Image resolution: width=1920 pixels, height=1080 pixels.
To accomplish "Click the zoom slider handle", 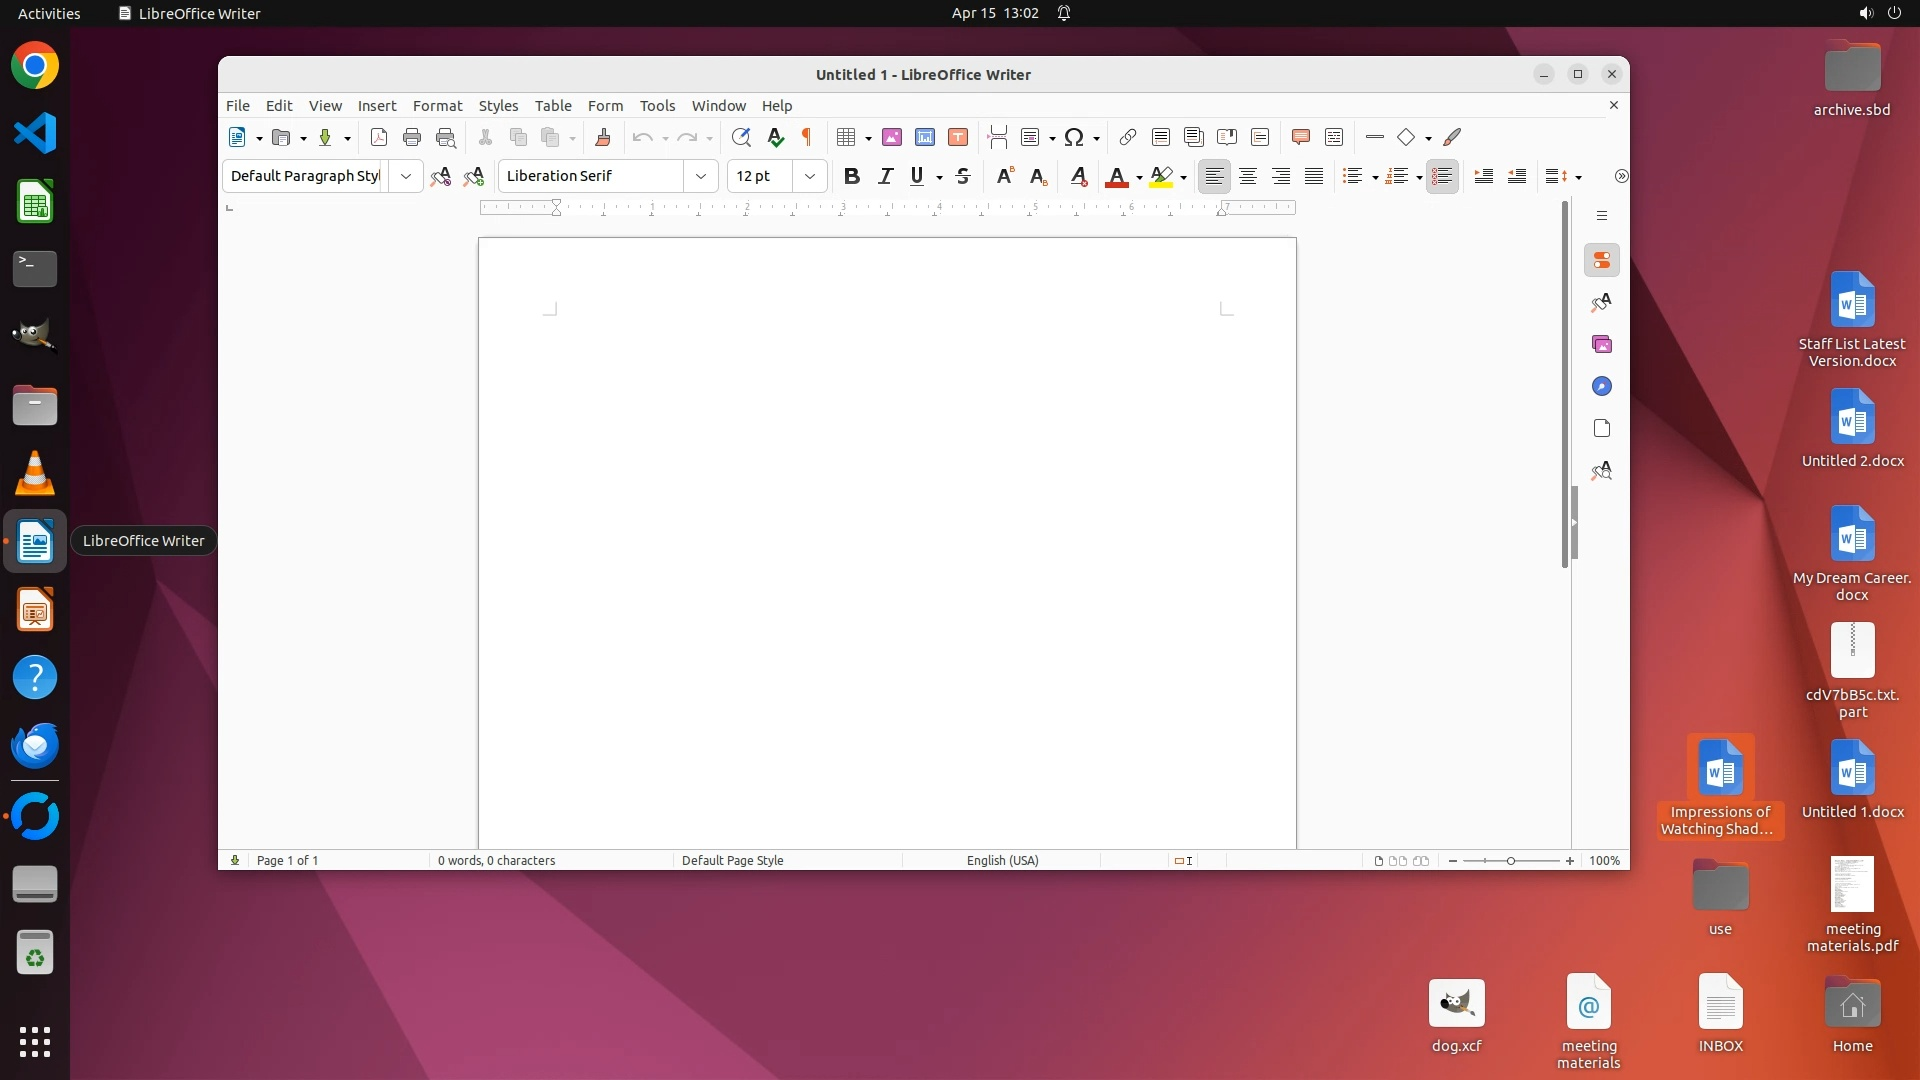I will (x=1511, y=860).
